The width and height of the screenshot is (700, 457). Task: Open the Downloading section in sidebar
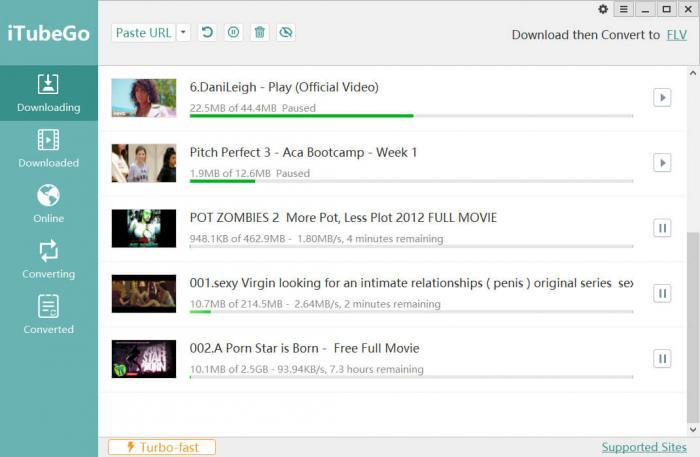point(49,93)
